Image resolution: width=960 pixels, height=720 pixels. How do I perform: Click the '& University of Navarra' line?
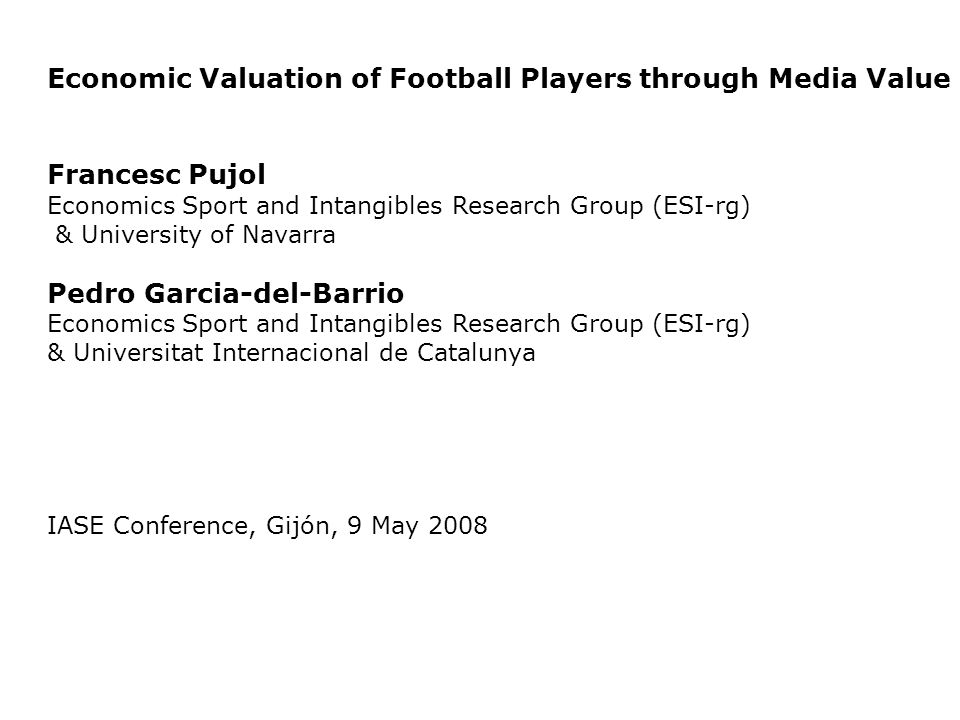click(195, 234)
